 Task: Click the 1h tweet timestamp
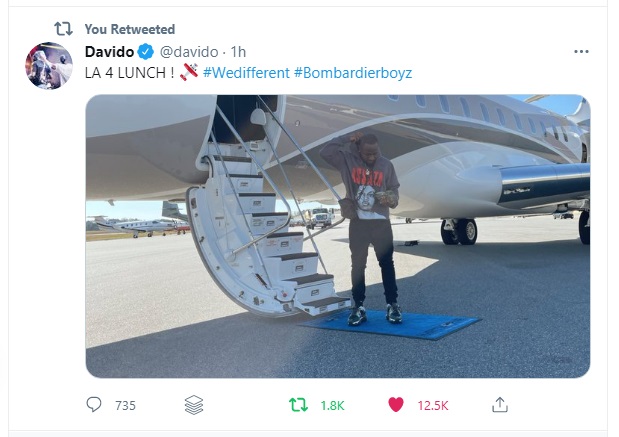tap(238, 52)
